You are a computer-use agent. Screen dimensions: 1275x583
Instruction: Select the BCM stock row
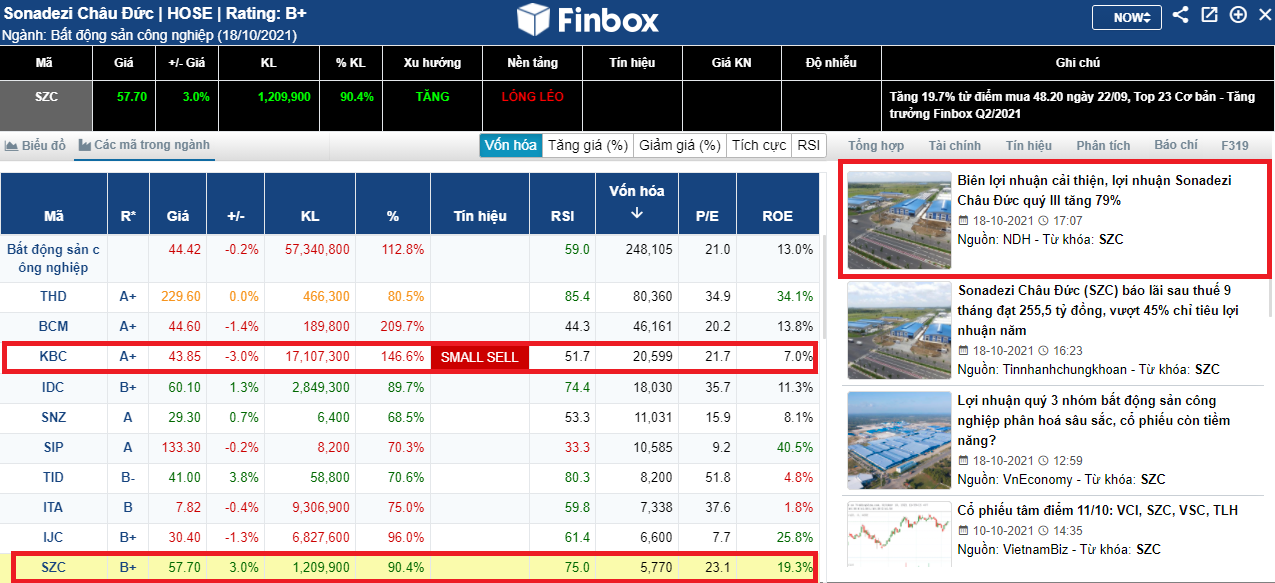click(x=410, y=326)
